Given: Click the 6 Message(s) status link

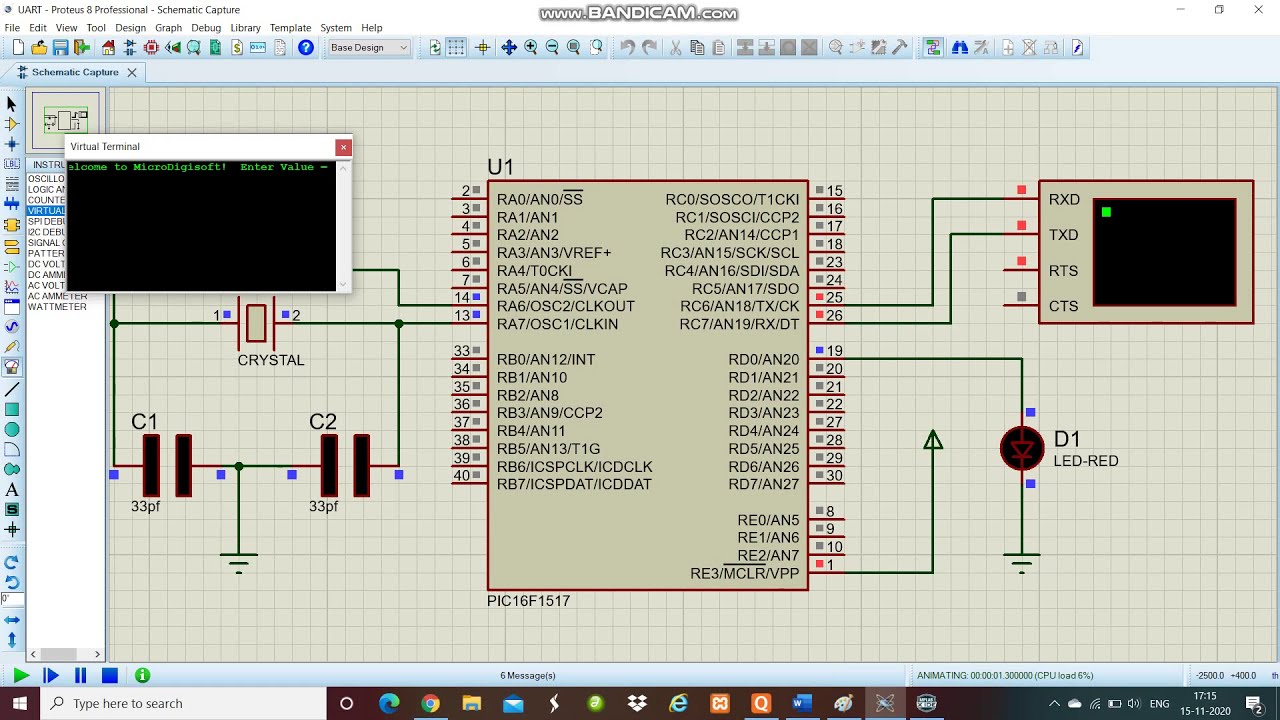Looking at the screenshot, I should click(527, 676).
